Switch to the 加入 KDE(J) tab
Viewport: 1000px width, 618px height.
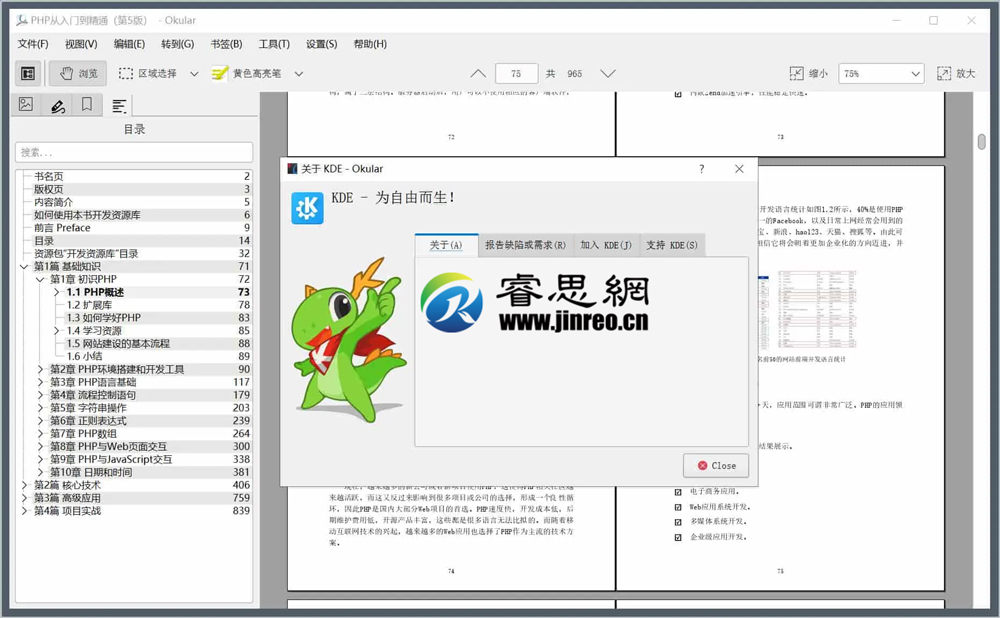pos(606,245)
